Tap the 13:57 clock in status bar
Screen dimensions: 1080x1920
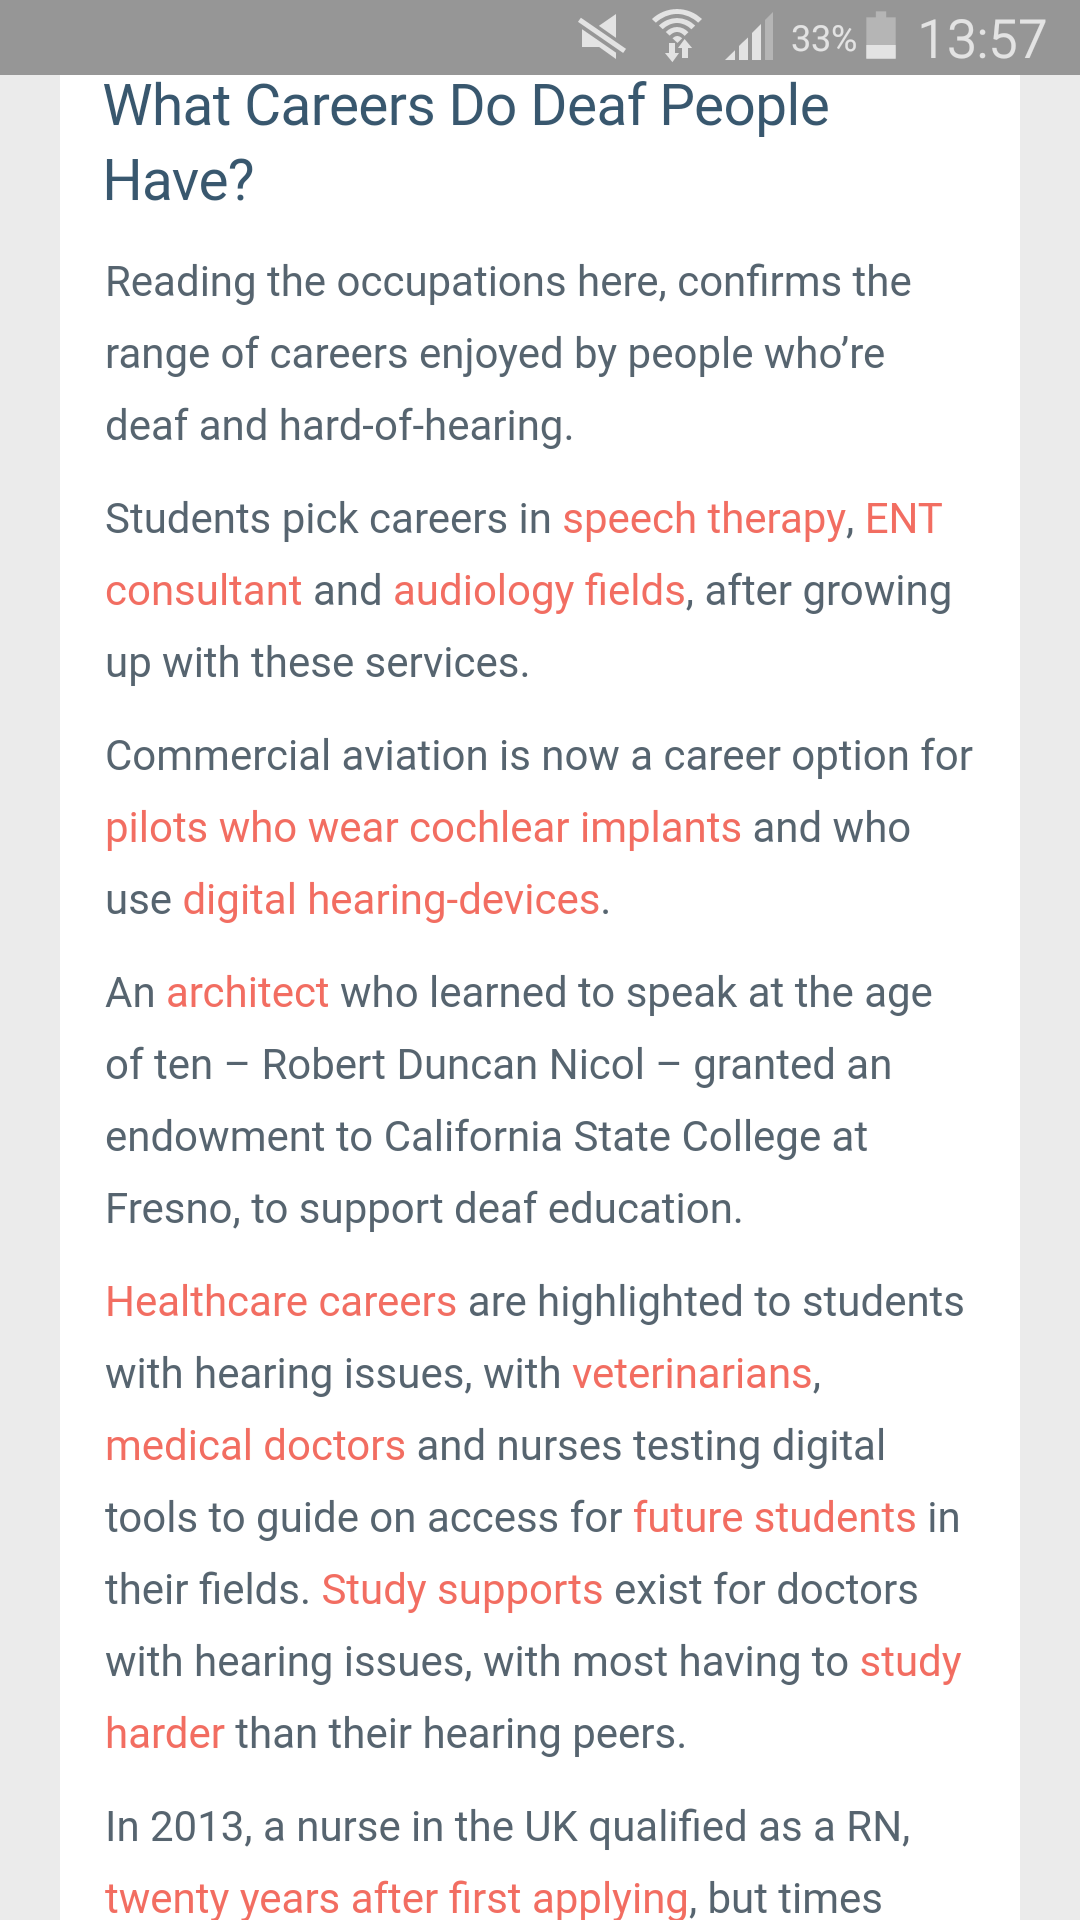tap(982, 39)
